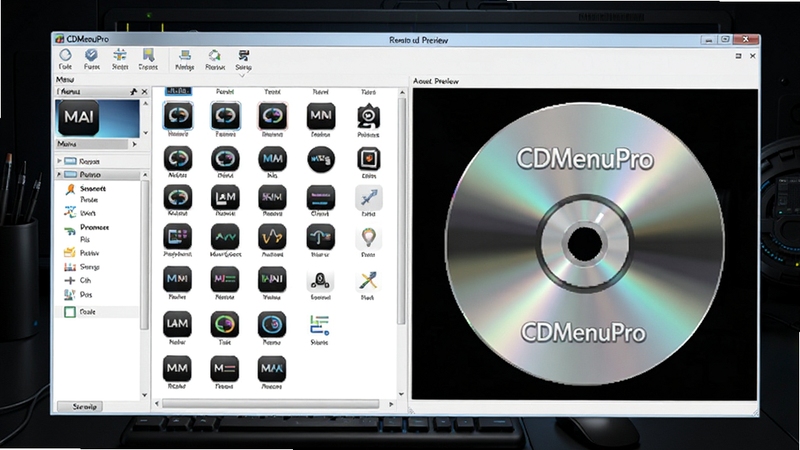Select the dashboard panels icon with purple squares

click(x=178, y=237)
